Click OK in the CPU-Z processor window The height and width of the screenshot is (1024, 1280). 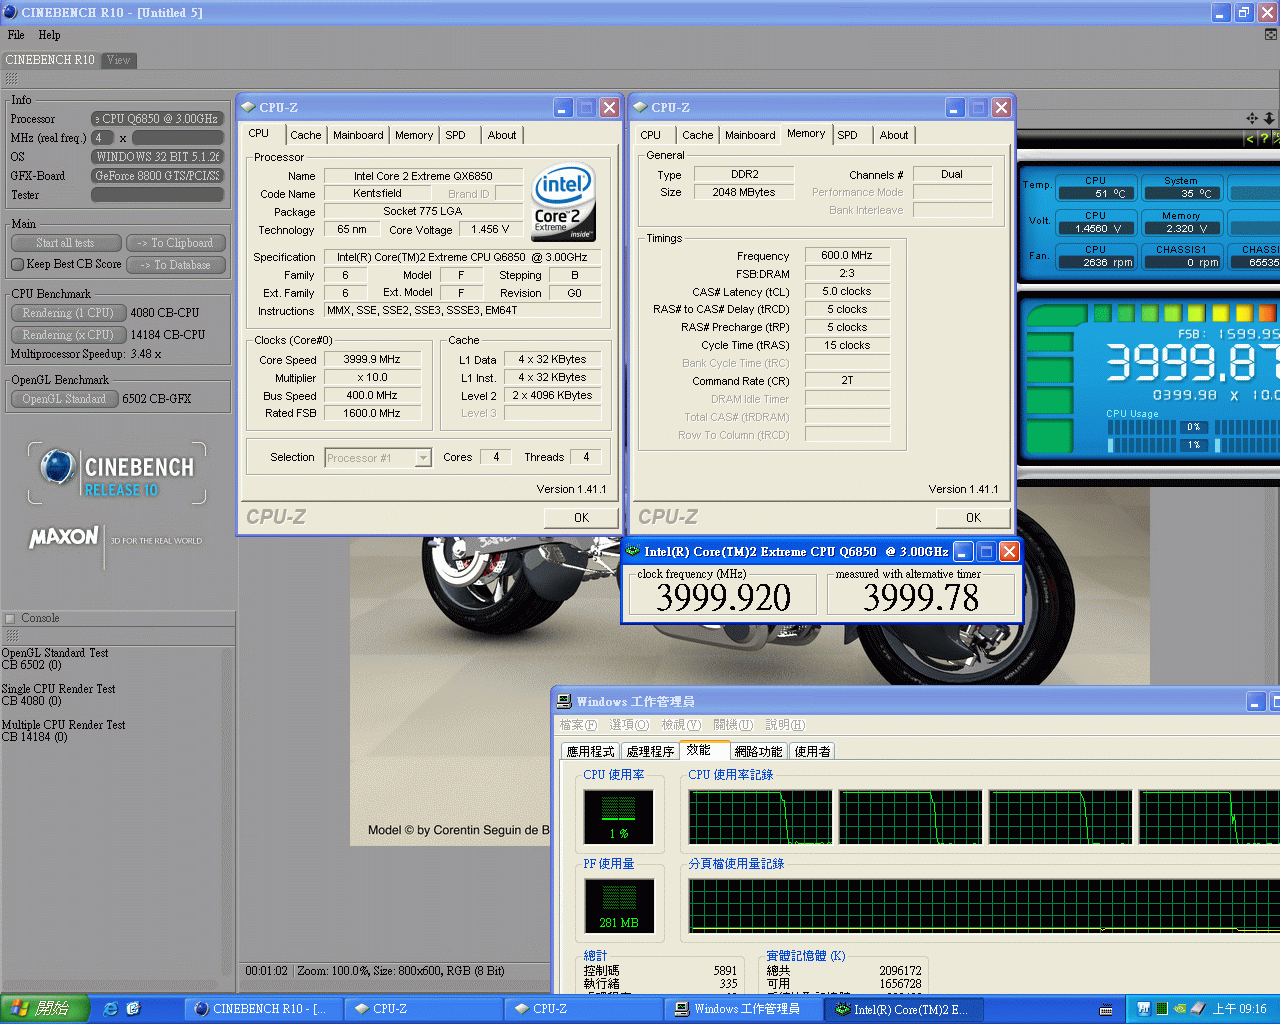581,517
